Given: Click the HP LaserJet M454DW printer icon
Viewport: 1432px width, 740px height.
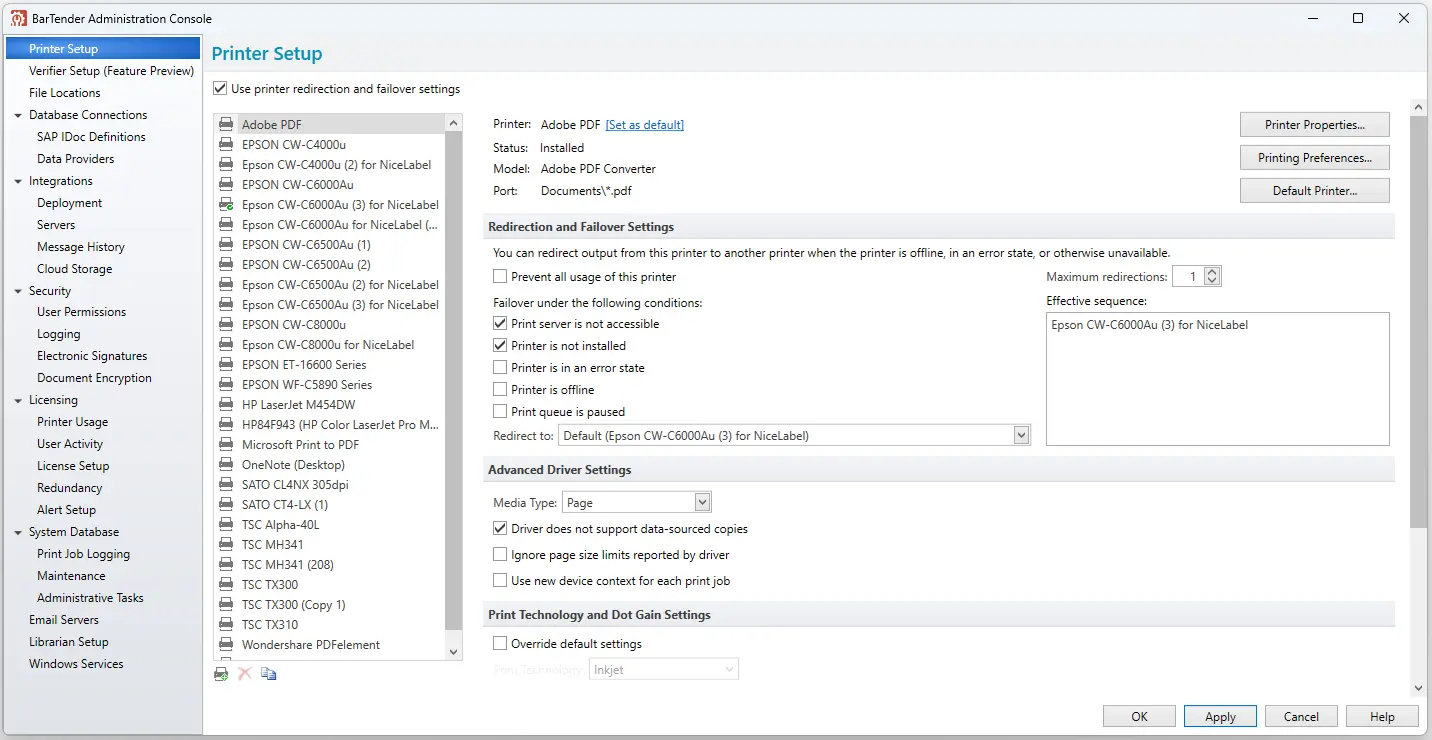Looking at the screenshot, I should (226, 405).
